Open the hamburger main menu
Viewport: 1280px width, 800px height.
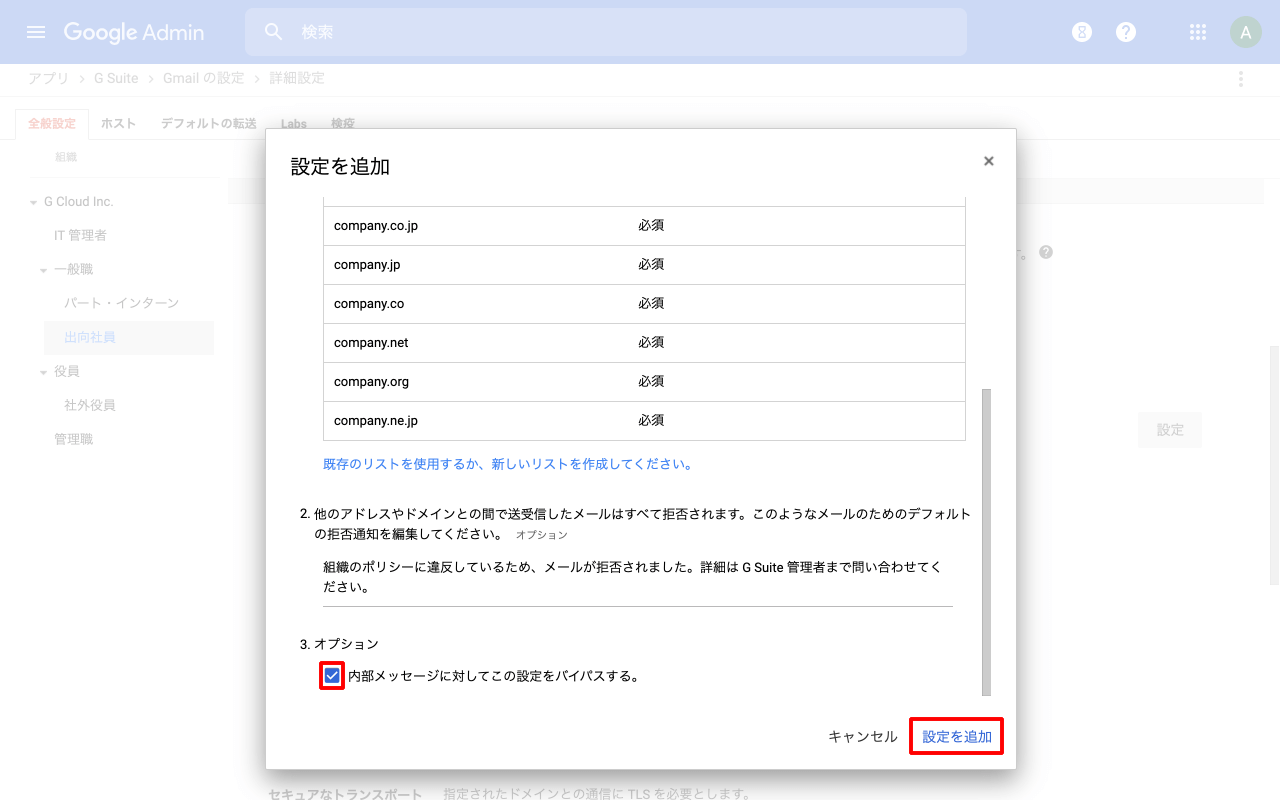click(36, 32)
